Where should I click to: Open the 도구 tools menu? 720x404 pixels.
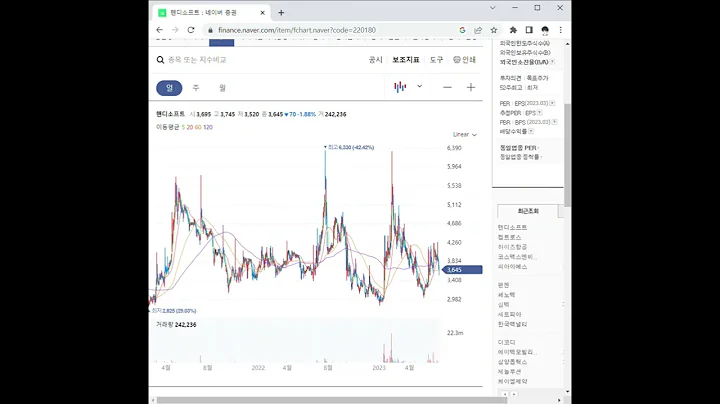point(436,60)
